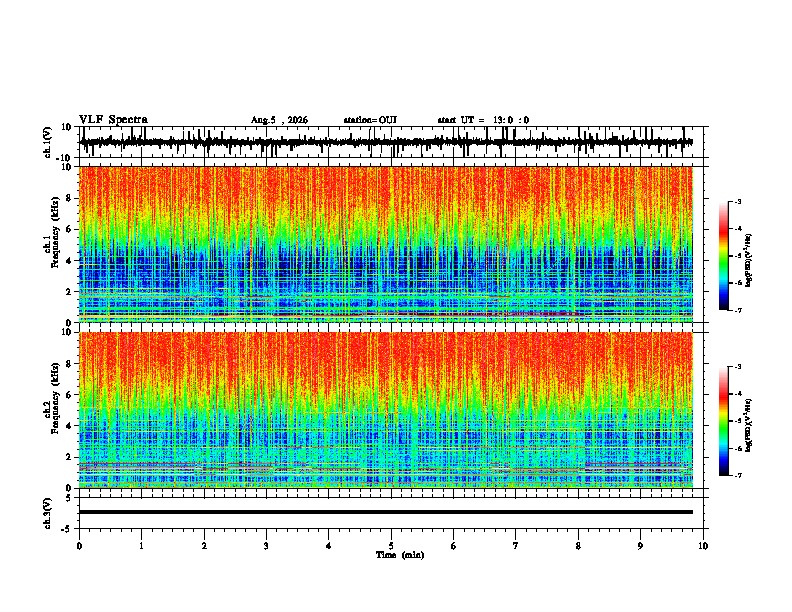Viewport: 792px width, 612px height.
Task: Click the ch.1 spectrogram color bar
Action: click(x=723, y=256)
